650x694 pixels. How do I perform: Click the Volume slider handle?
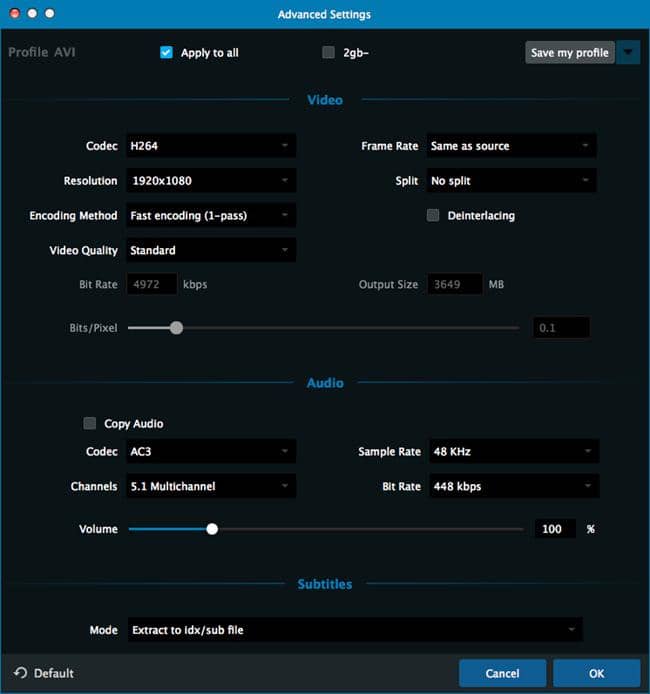pyautogui.click(x=212, y=529)
